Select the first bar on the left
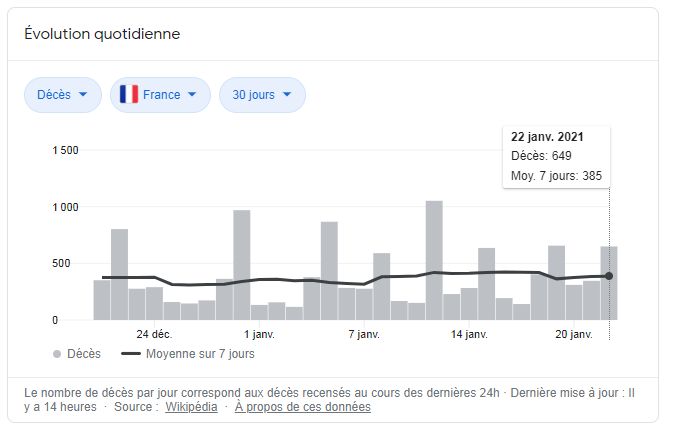675x427 pixels. [x=102, y=300]
